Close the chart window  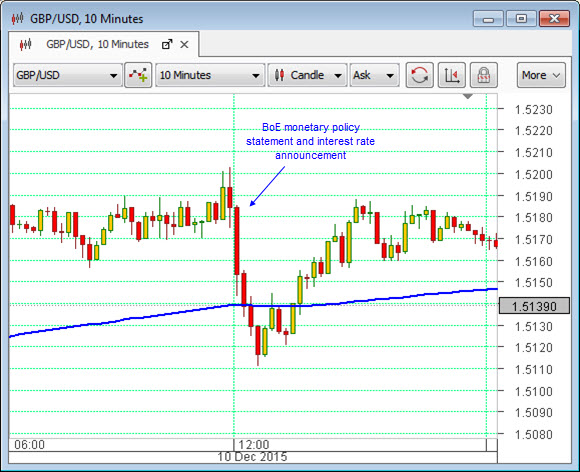coord(554,19)
